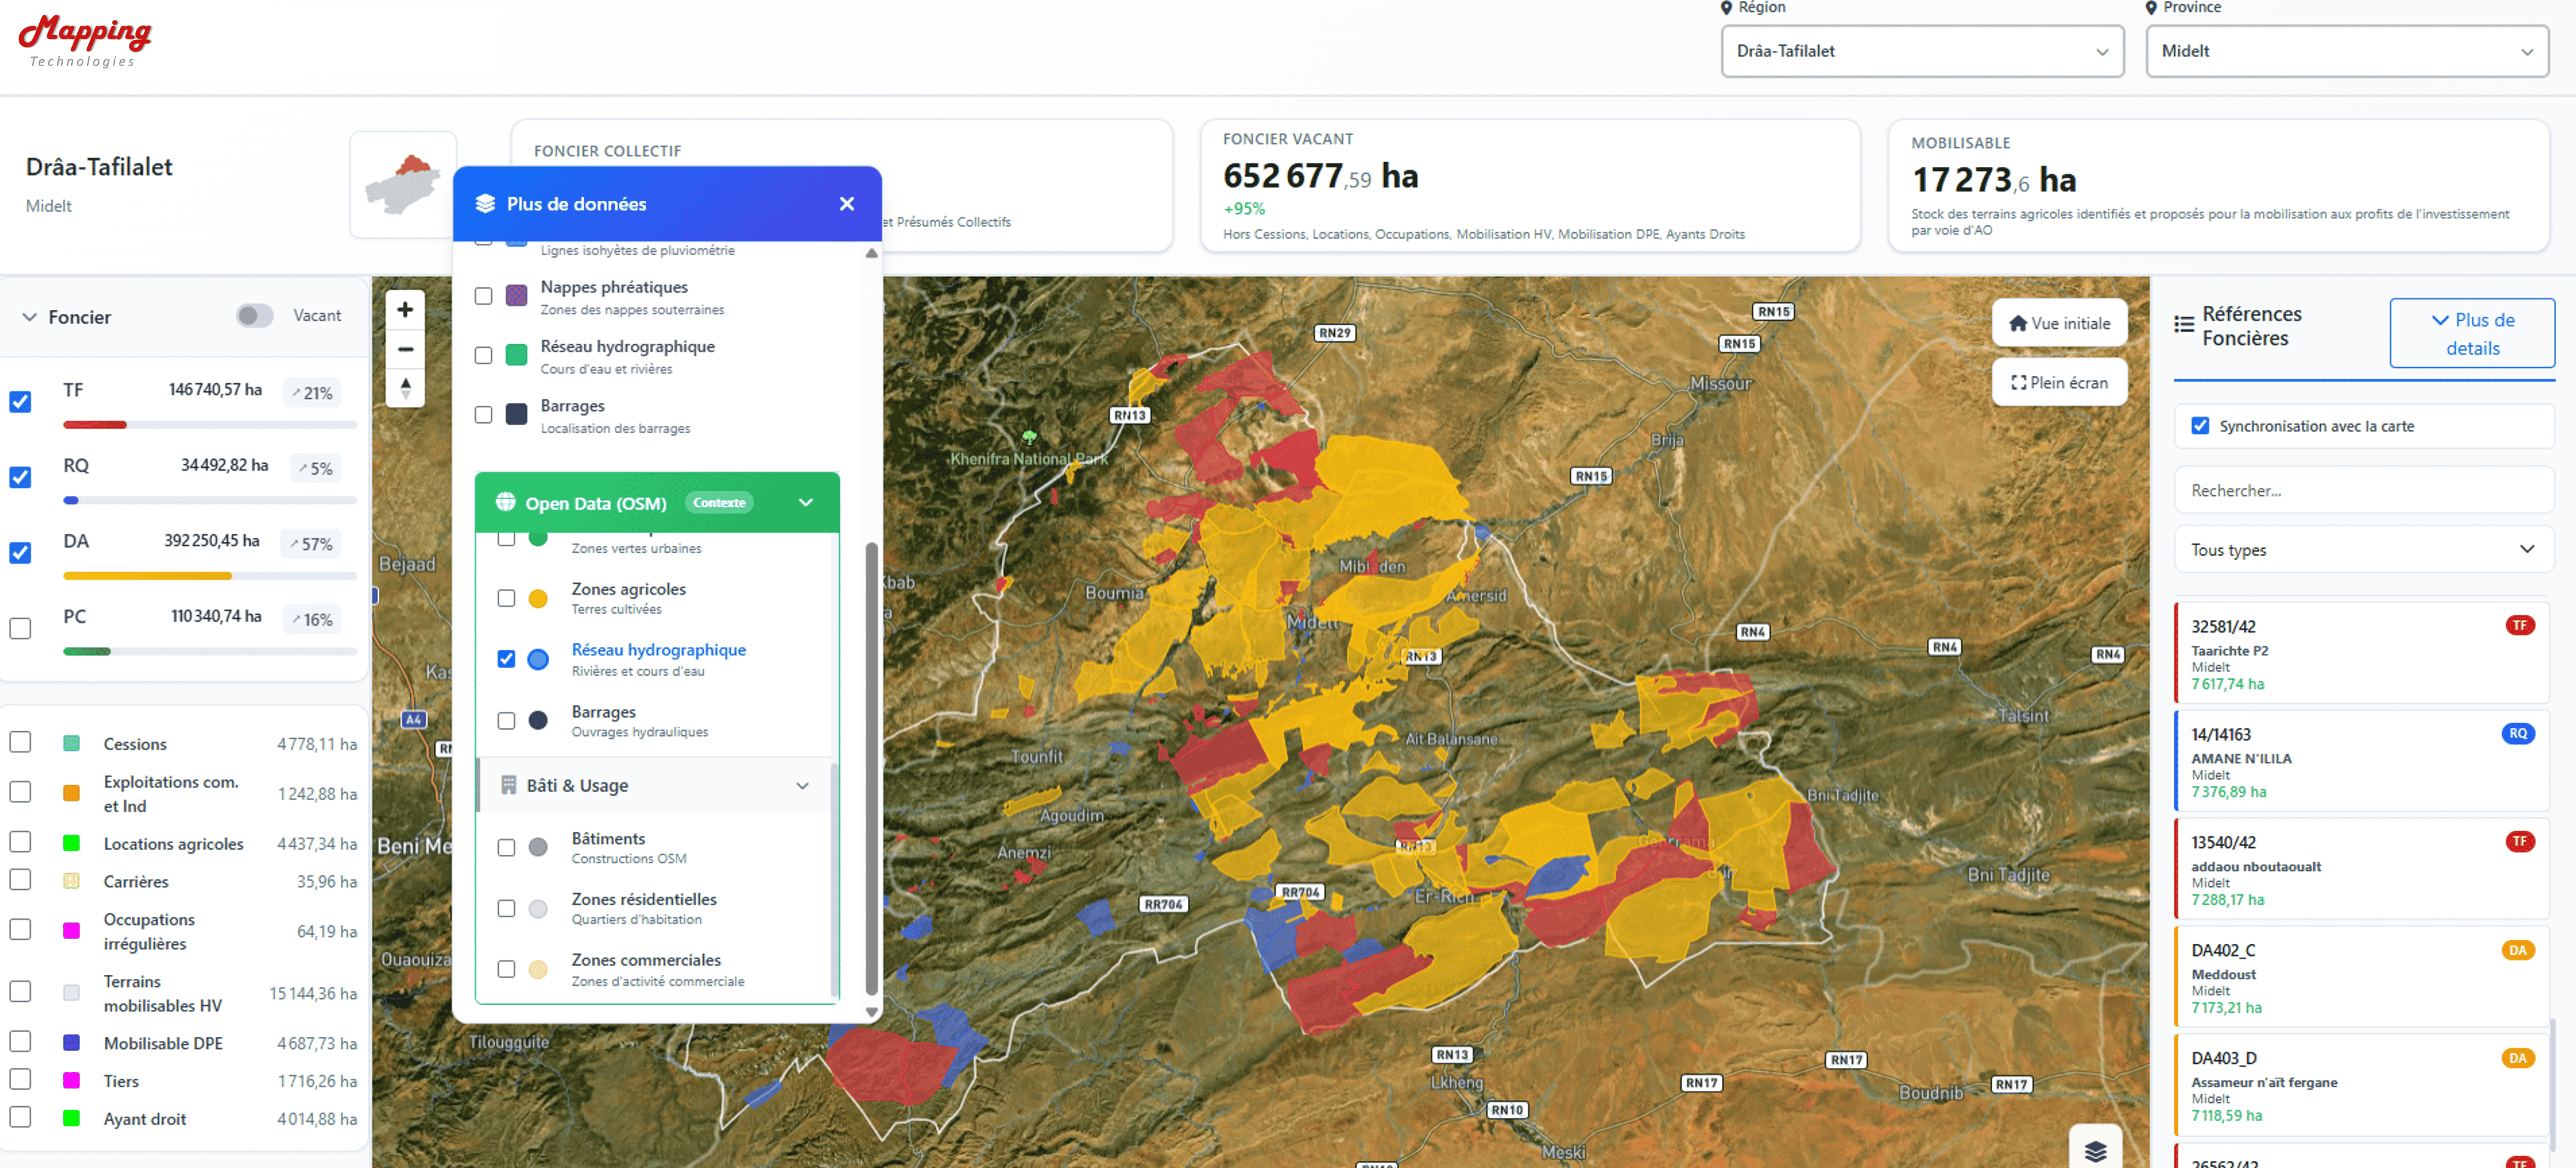This screenshot has width=2576, height=1168.
Task: Collapse the Open Data (OSM) header
Action: coord(806,502)
